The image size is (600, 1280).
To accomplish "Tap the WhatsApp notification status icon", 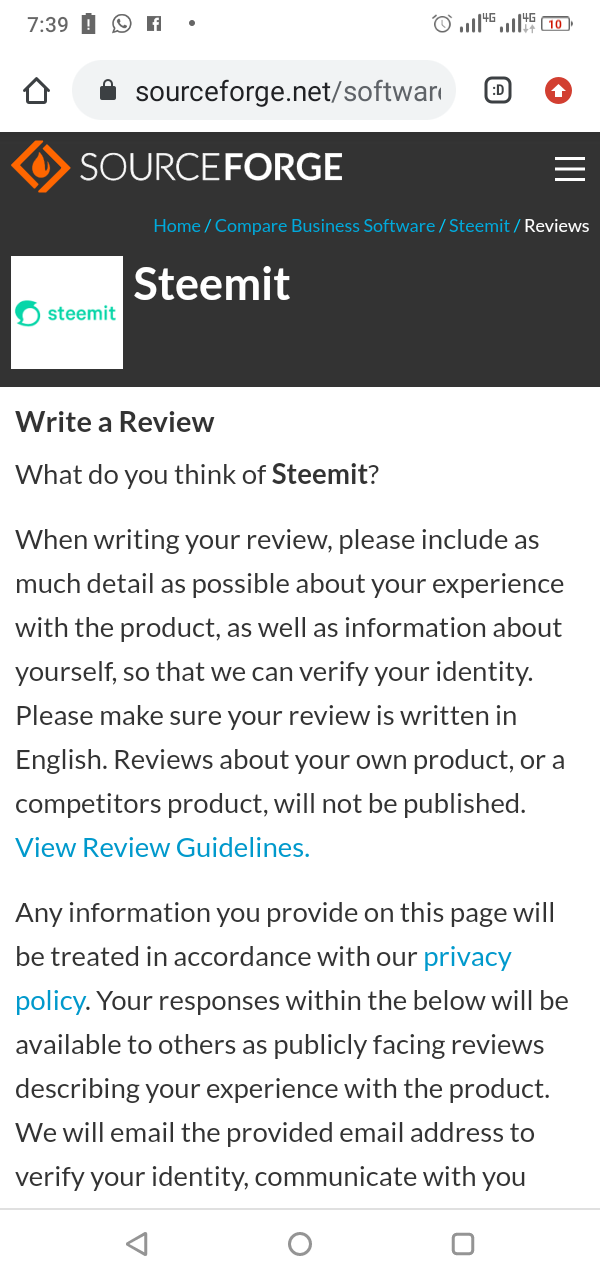I will [x=122, y=24].
